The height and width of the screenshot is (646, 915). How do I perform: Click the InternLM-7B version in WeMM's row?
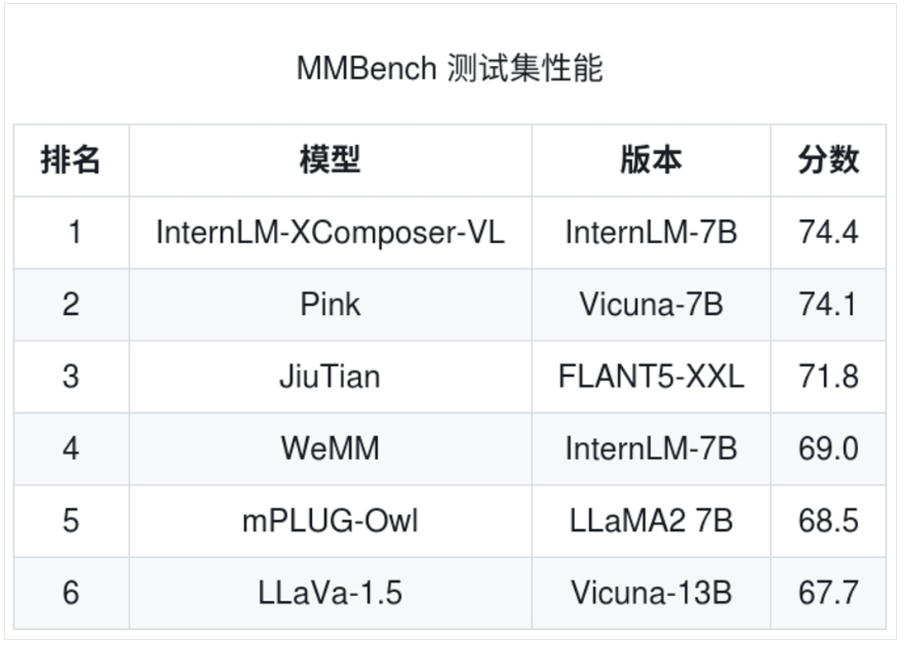(x=651, y=448)
